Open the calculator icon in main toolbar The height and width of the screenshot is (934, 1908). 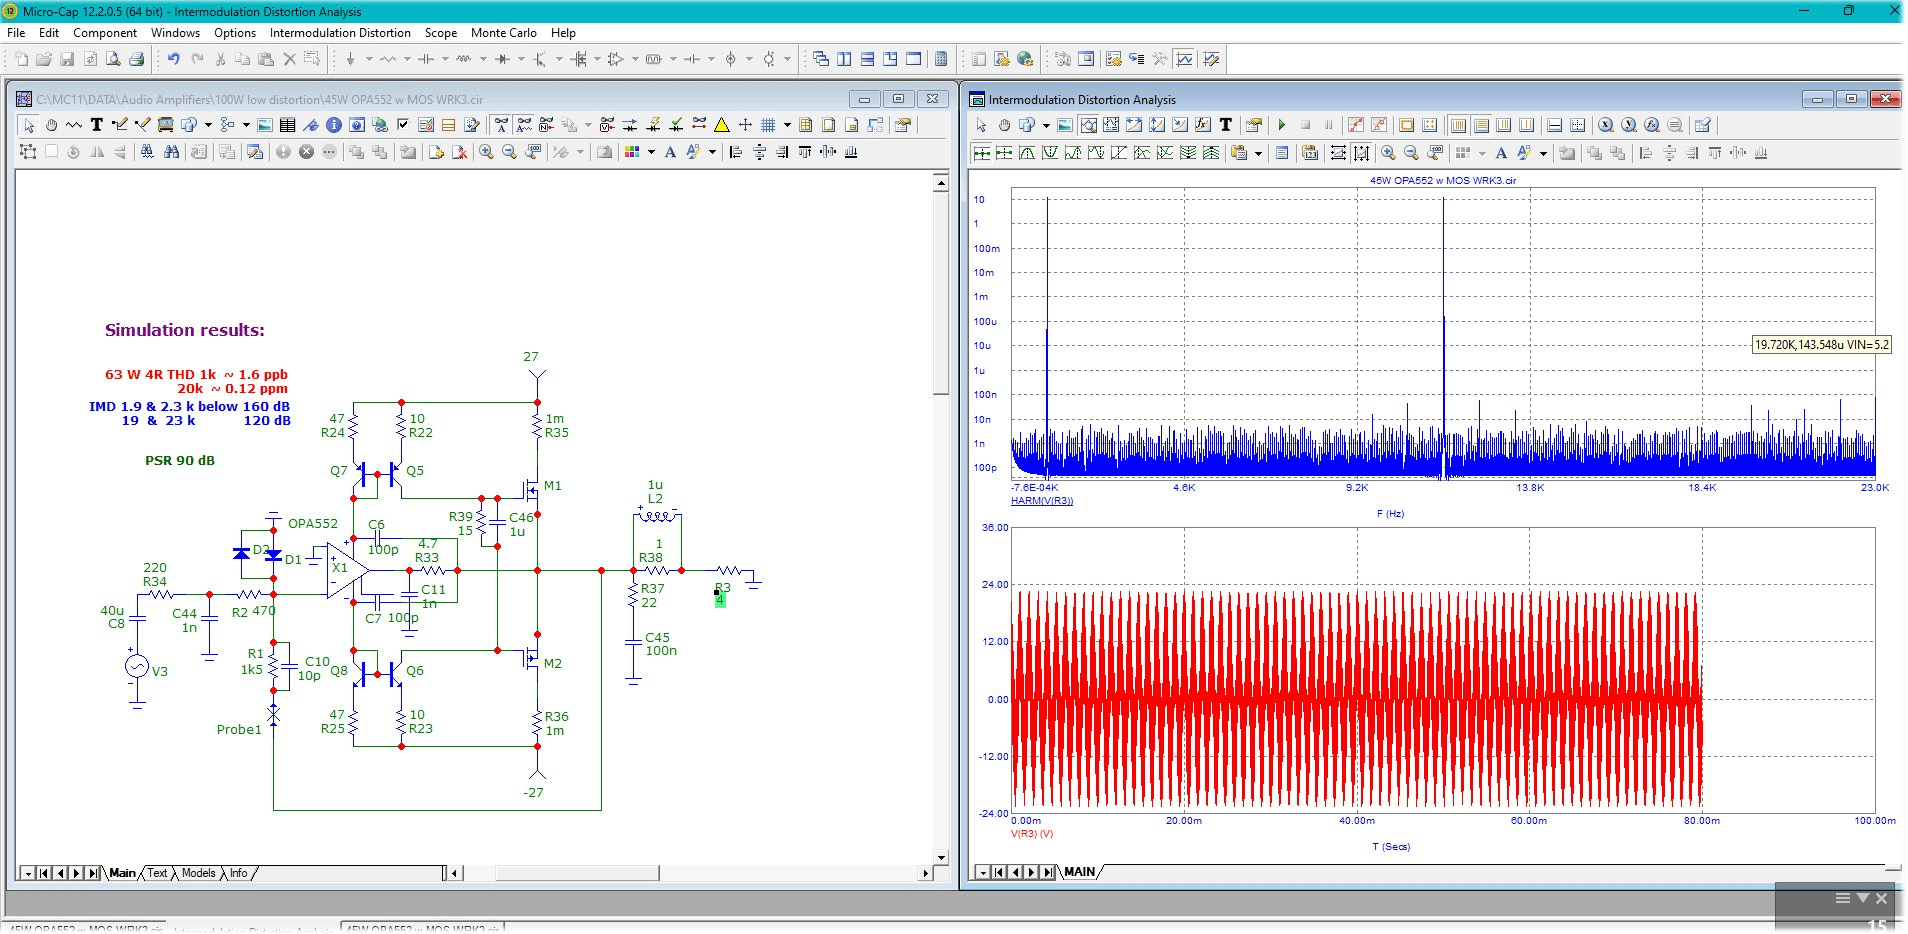pyautogui.click(x=941, y=59)
